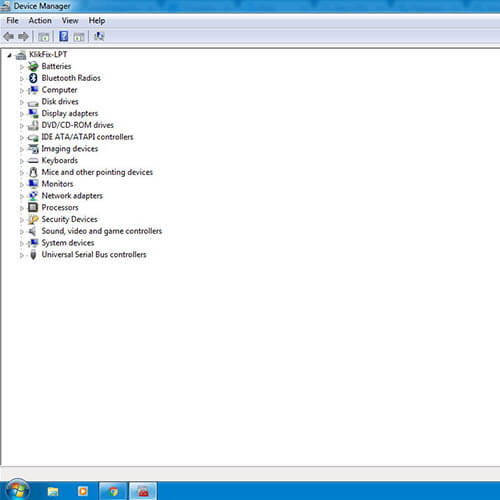Expand the Batteries node arrow
500x500 pixels.
(x=22, y=67)
